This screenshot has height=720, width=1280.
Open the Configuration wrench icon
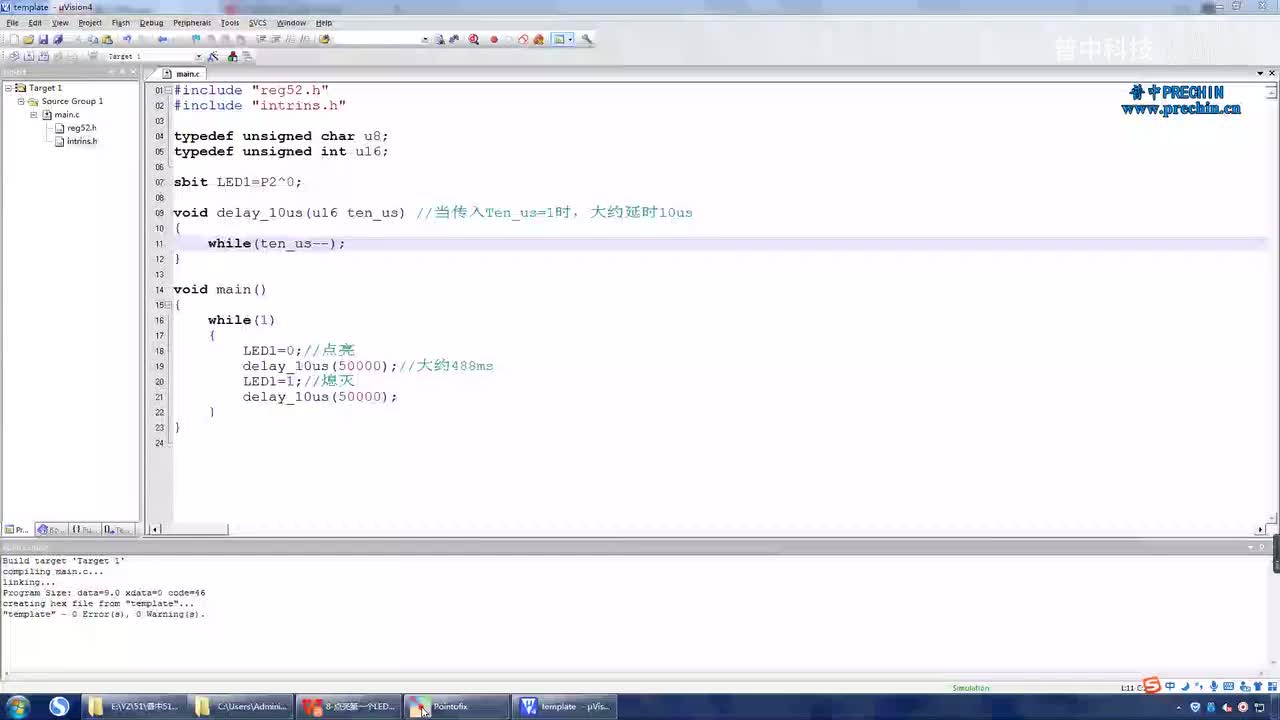pyautogui.click(x=586, y=39)
